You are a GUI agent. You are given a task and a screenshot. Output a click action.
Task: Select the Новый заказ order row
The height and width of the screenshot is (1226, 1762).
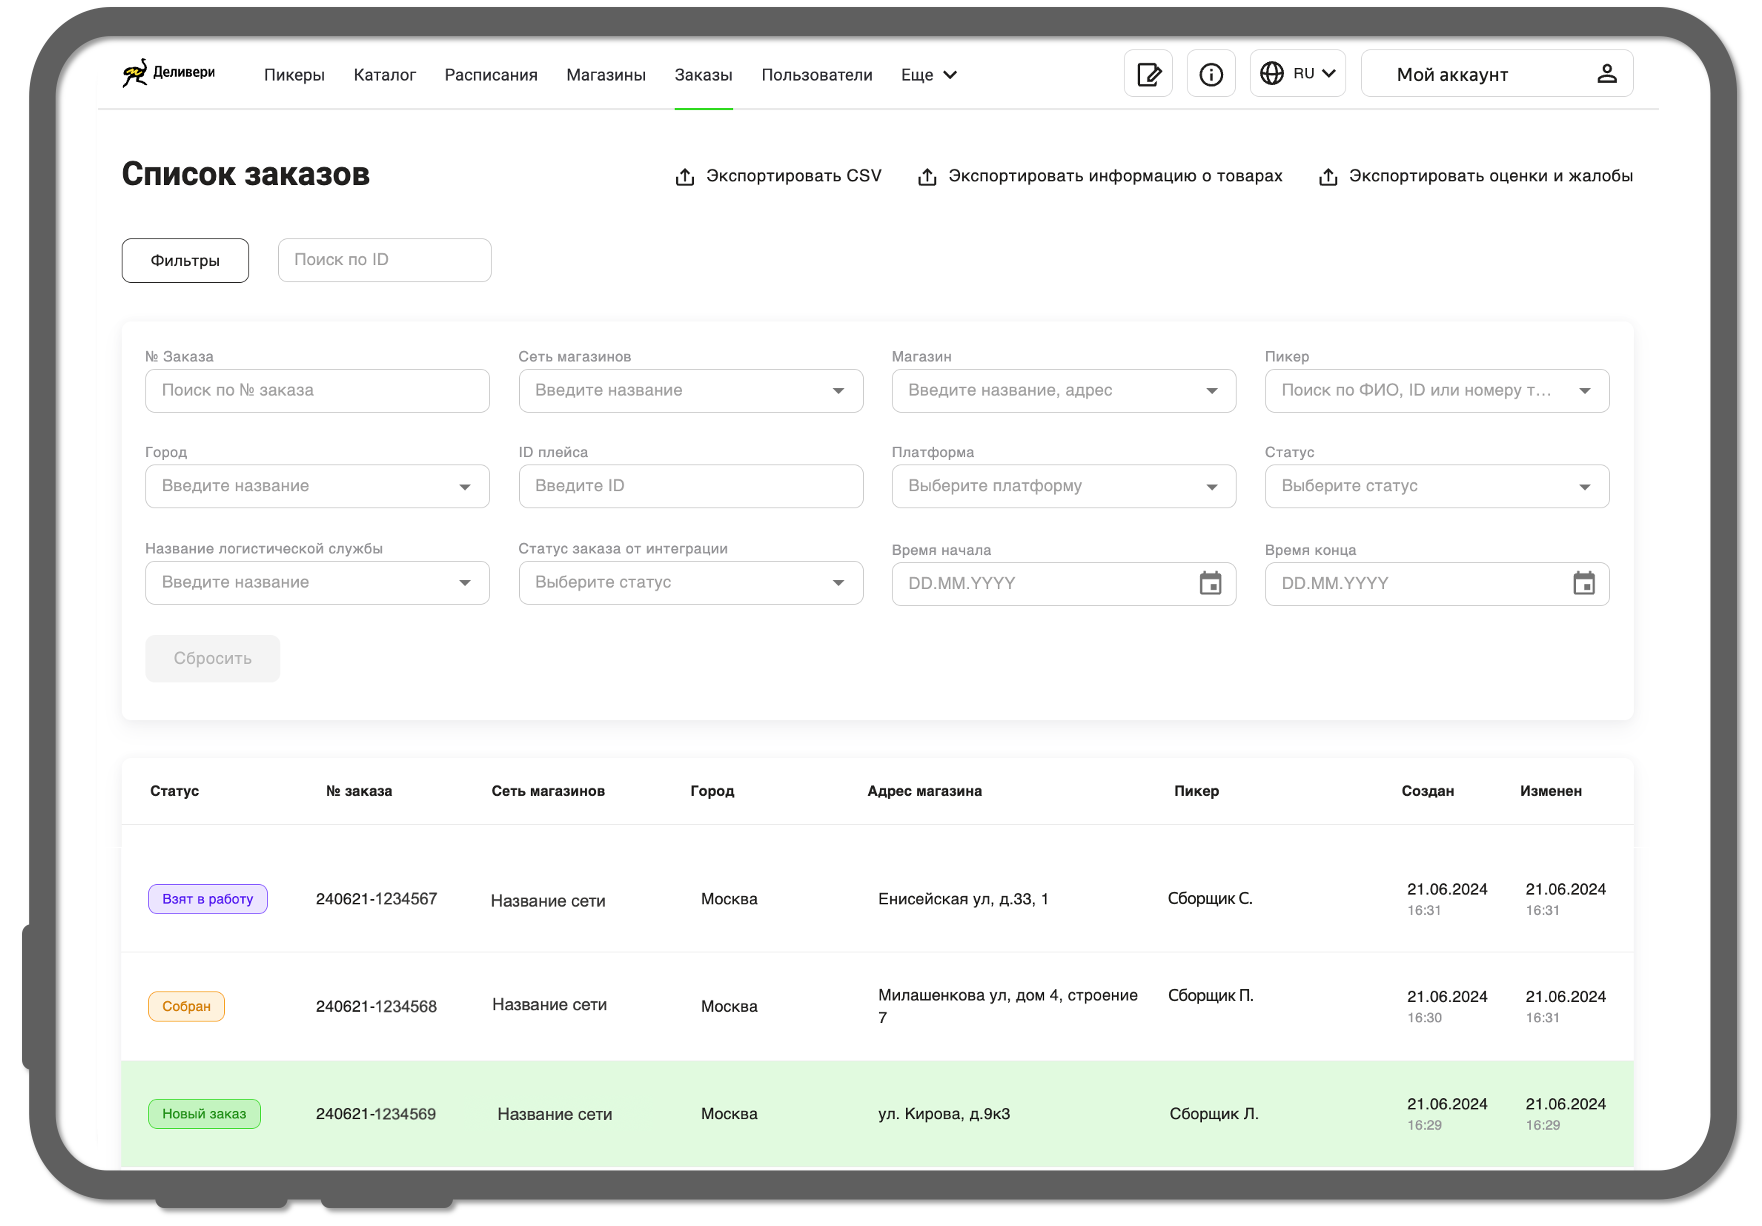pyautogui.click(x=876, y=1113)
